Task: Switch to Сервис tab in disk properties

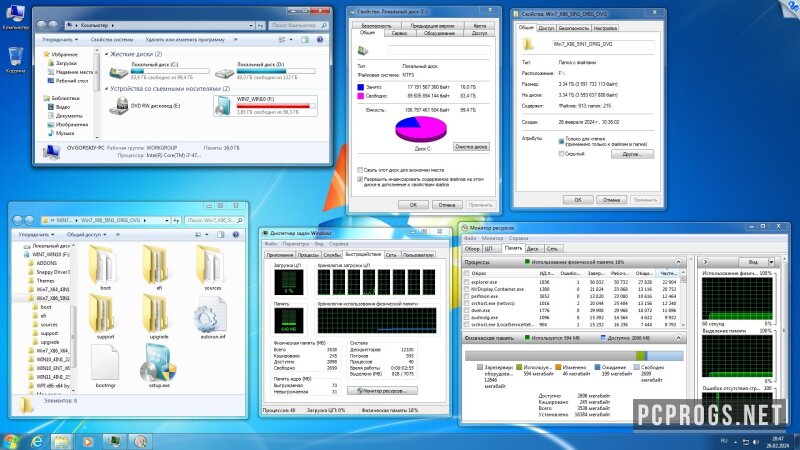Action: pos(399,33)
